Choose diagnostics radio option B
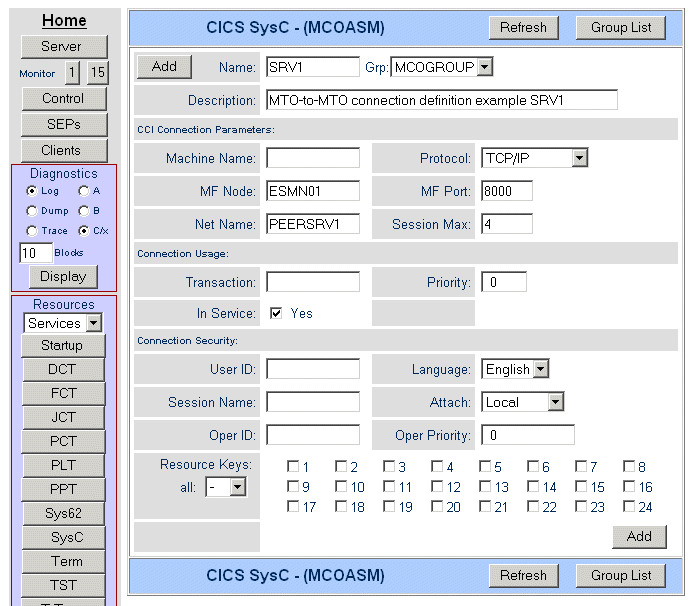The image size is (696, 606). point(83,211)
